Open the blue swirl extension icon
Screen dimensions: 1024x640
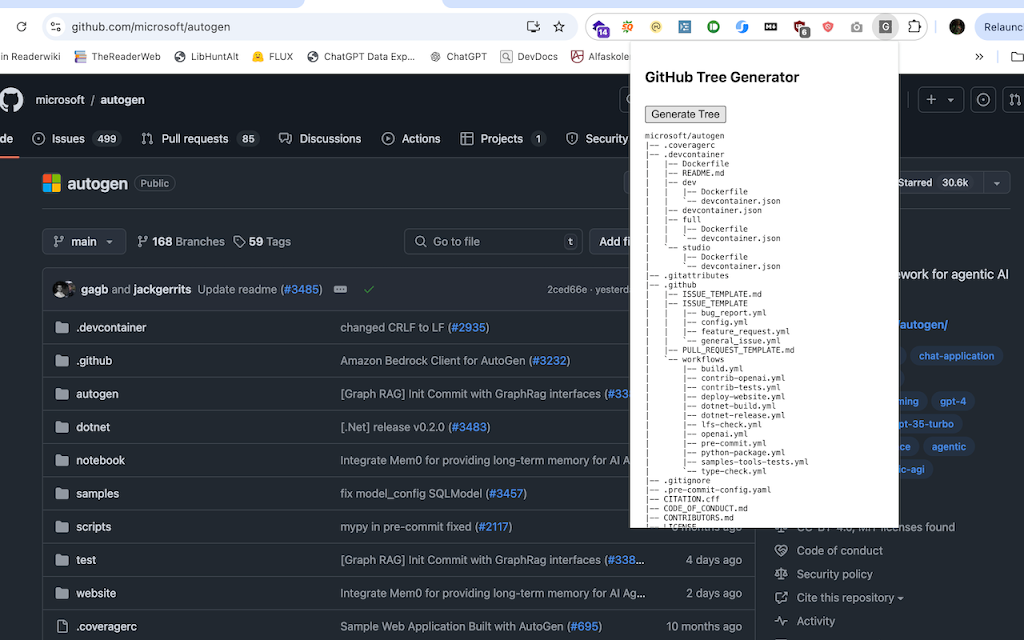(x=742, y=27)
